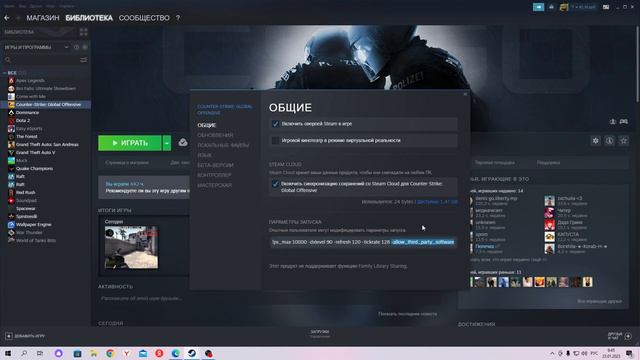Open the СООБЩЕСТВО tab

pyautogui.click(x=144, y=18)
